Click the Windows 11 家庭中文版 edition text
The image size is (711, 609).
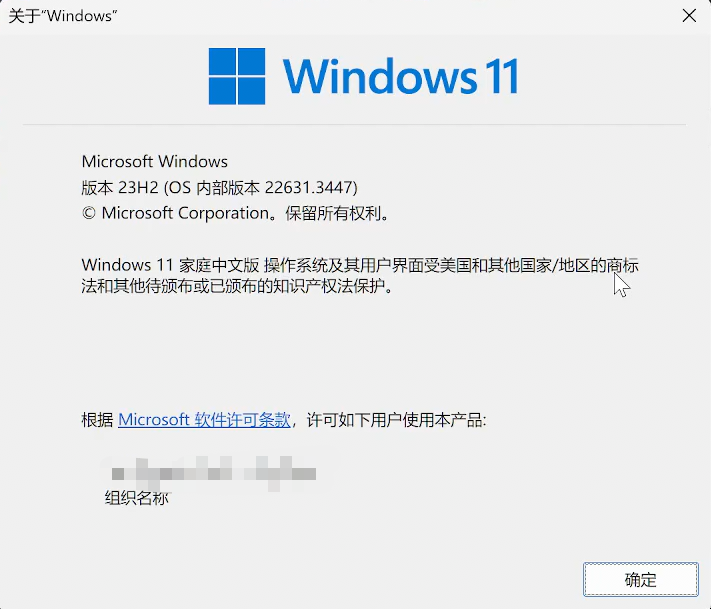coord(170,265)
